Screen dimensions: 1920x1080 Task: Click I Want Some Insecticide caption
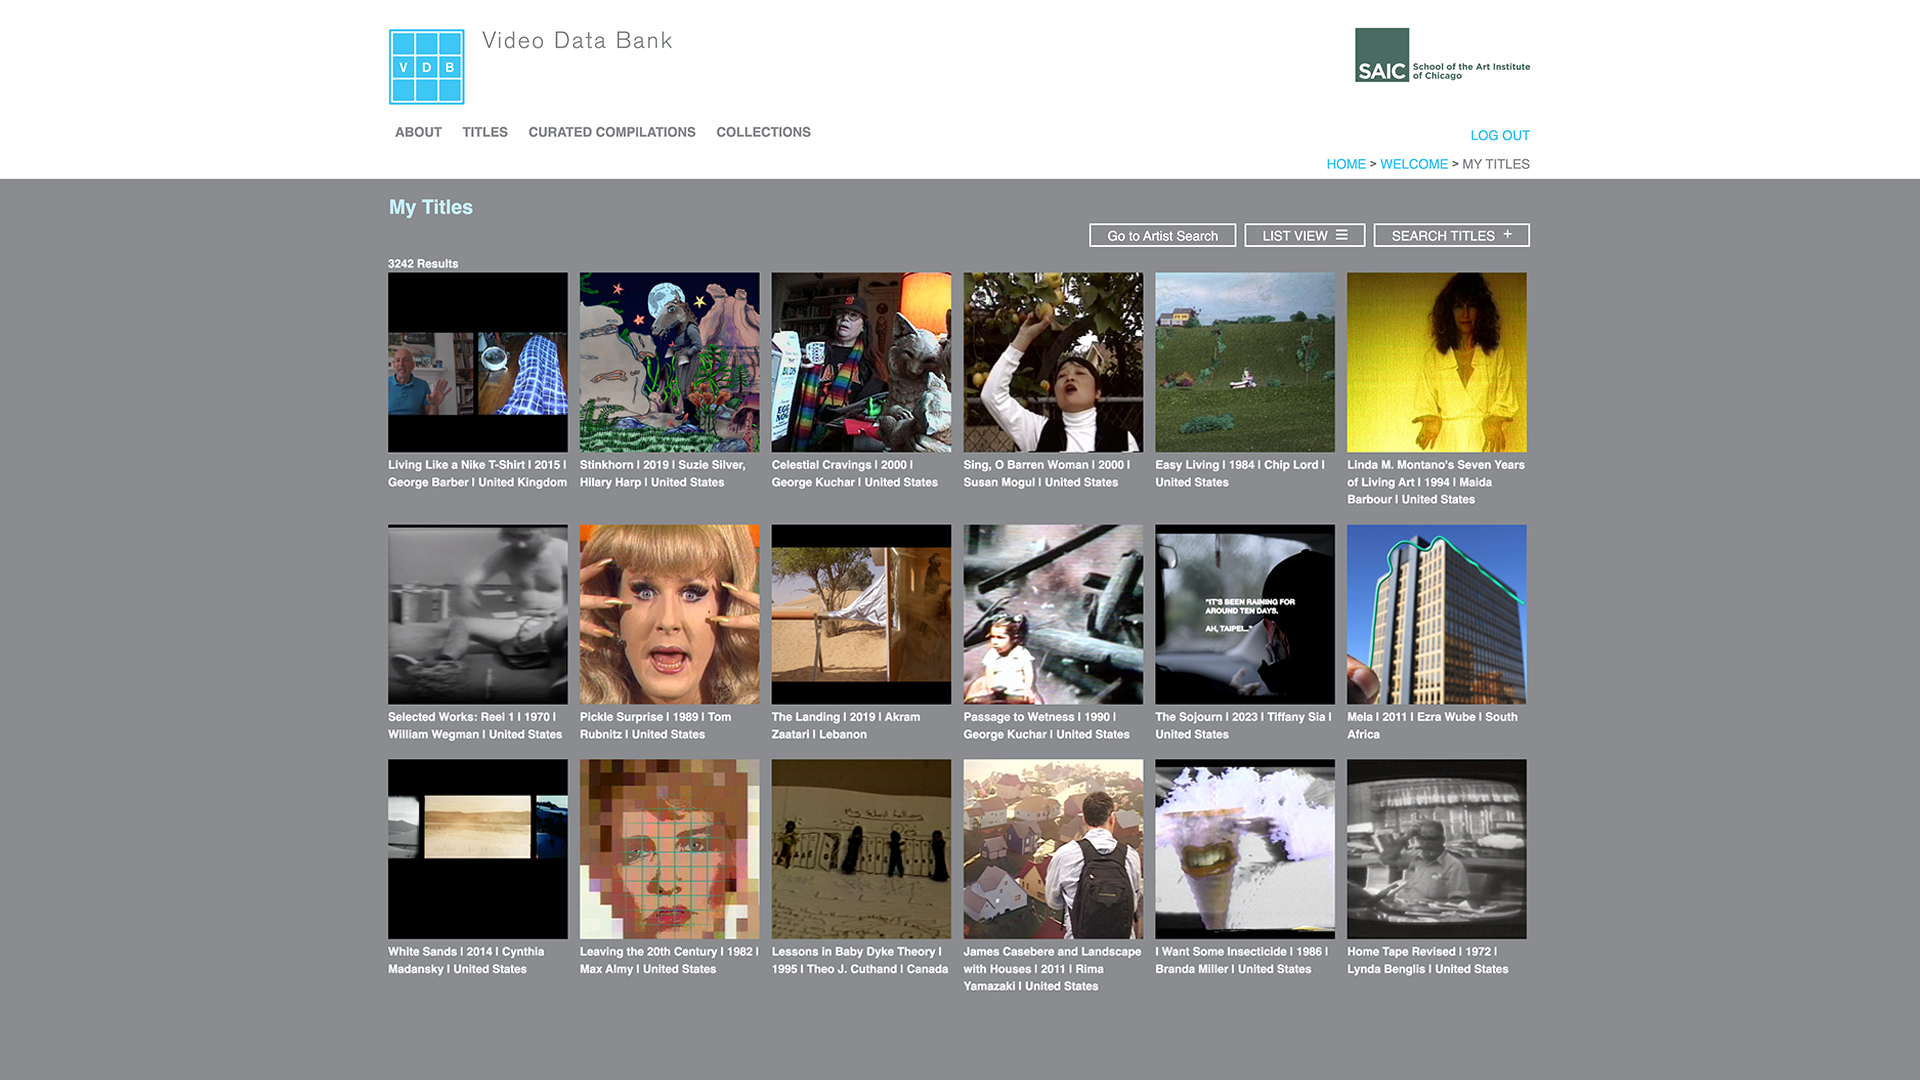click(x=1242, y=960)
